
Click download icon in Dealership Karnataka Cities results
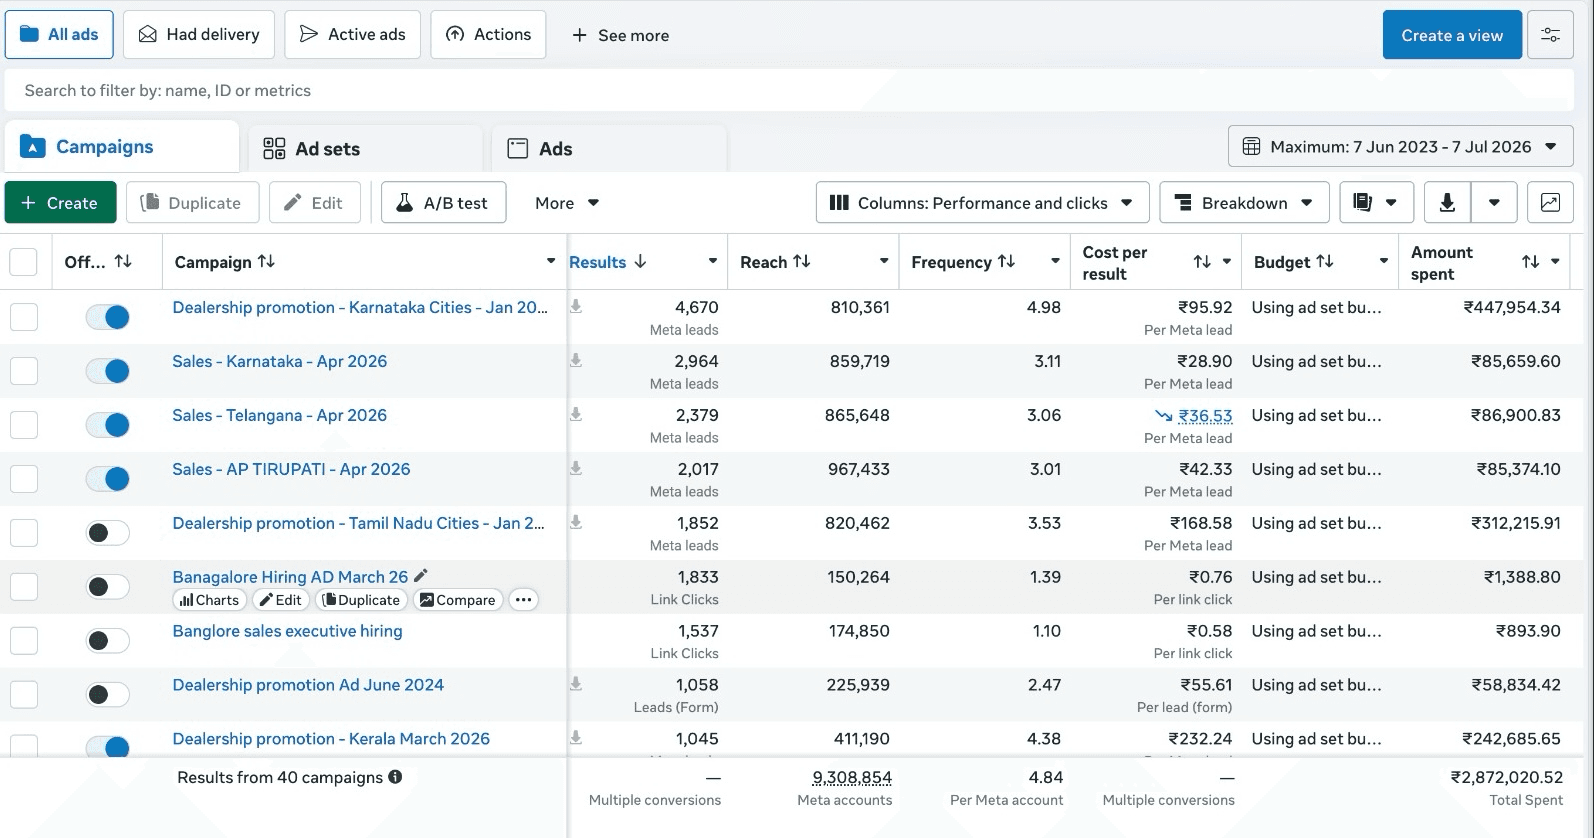[576, 307]
